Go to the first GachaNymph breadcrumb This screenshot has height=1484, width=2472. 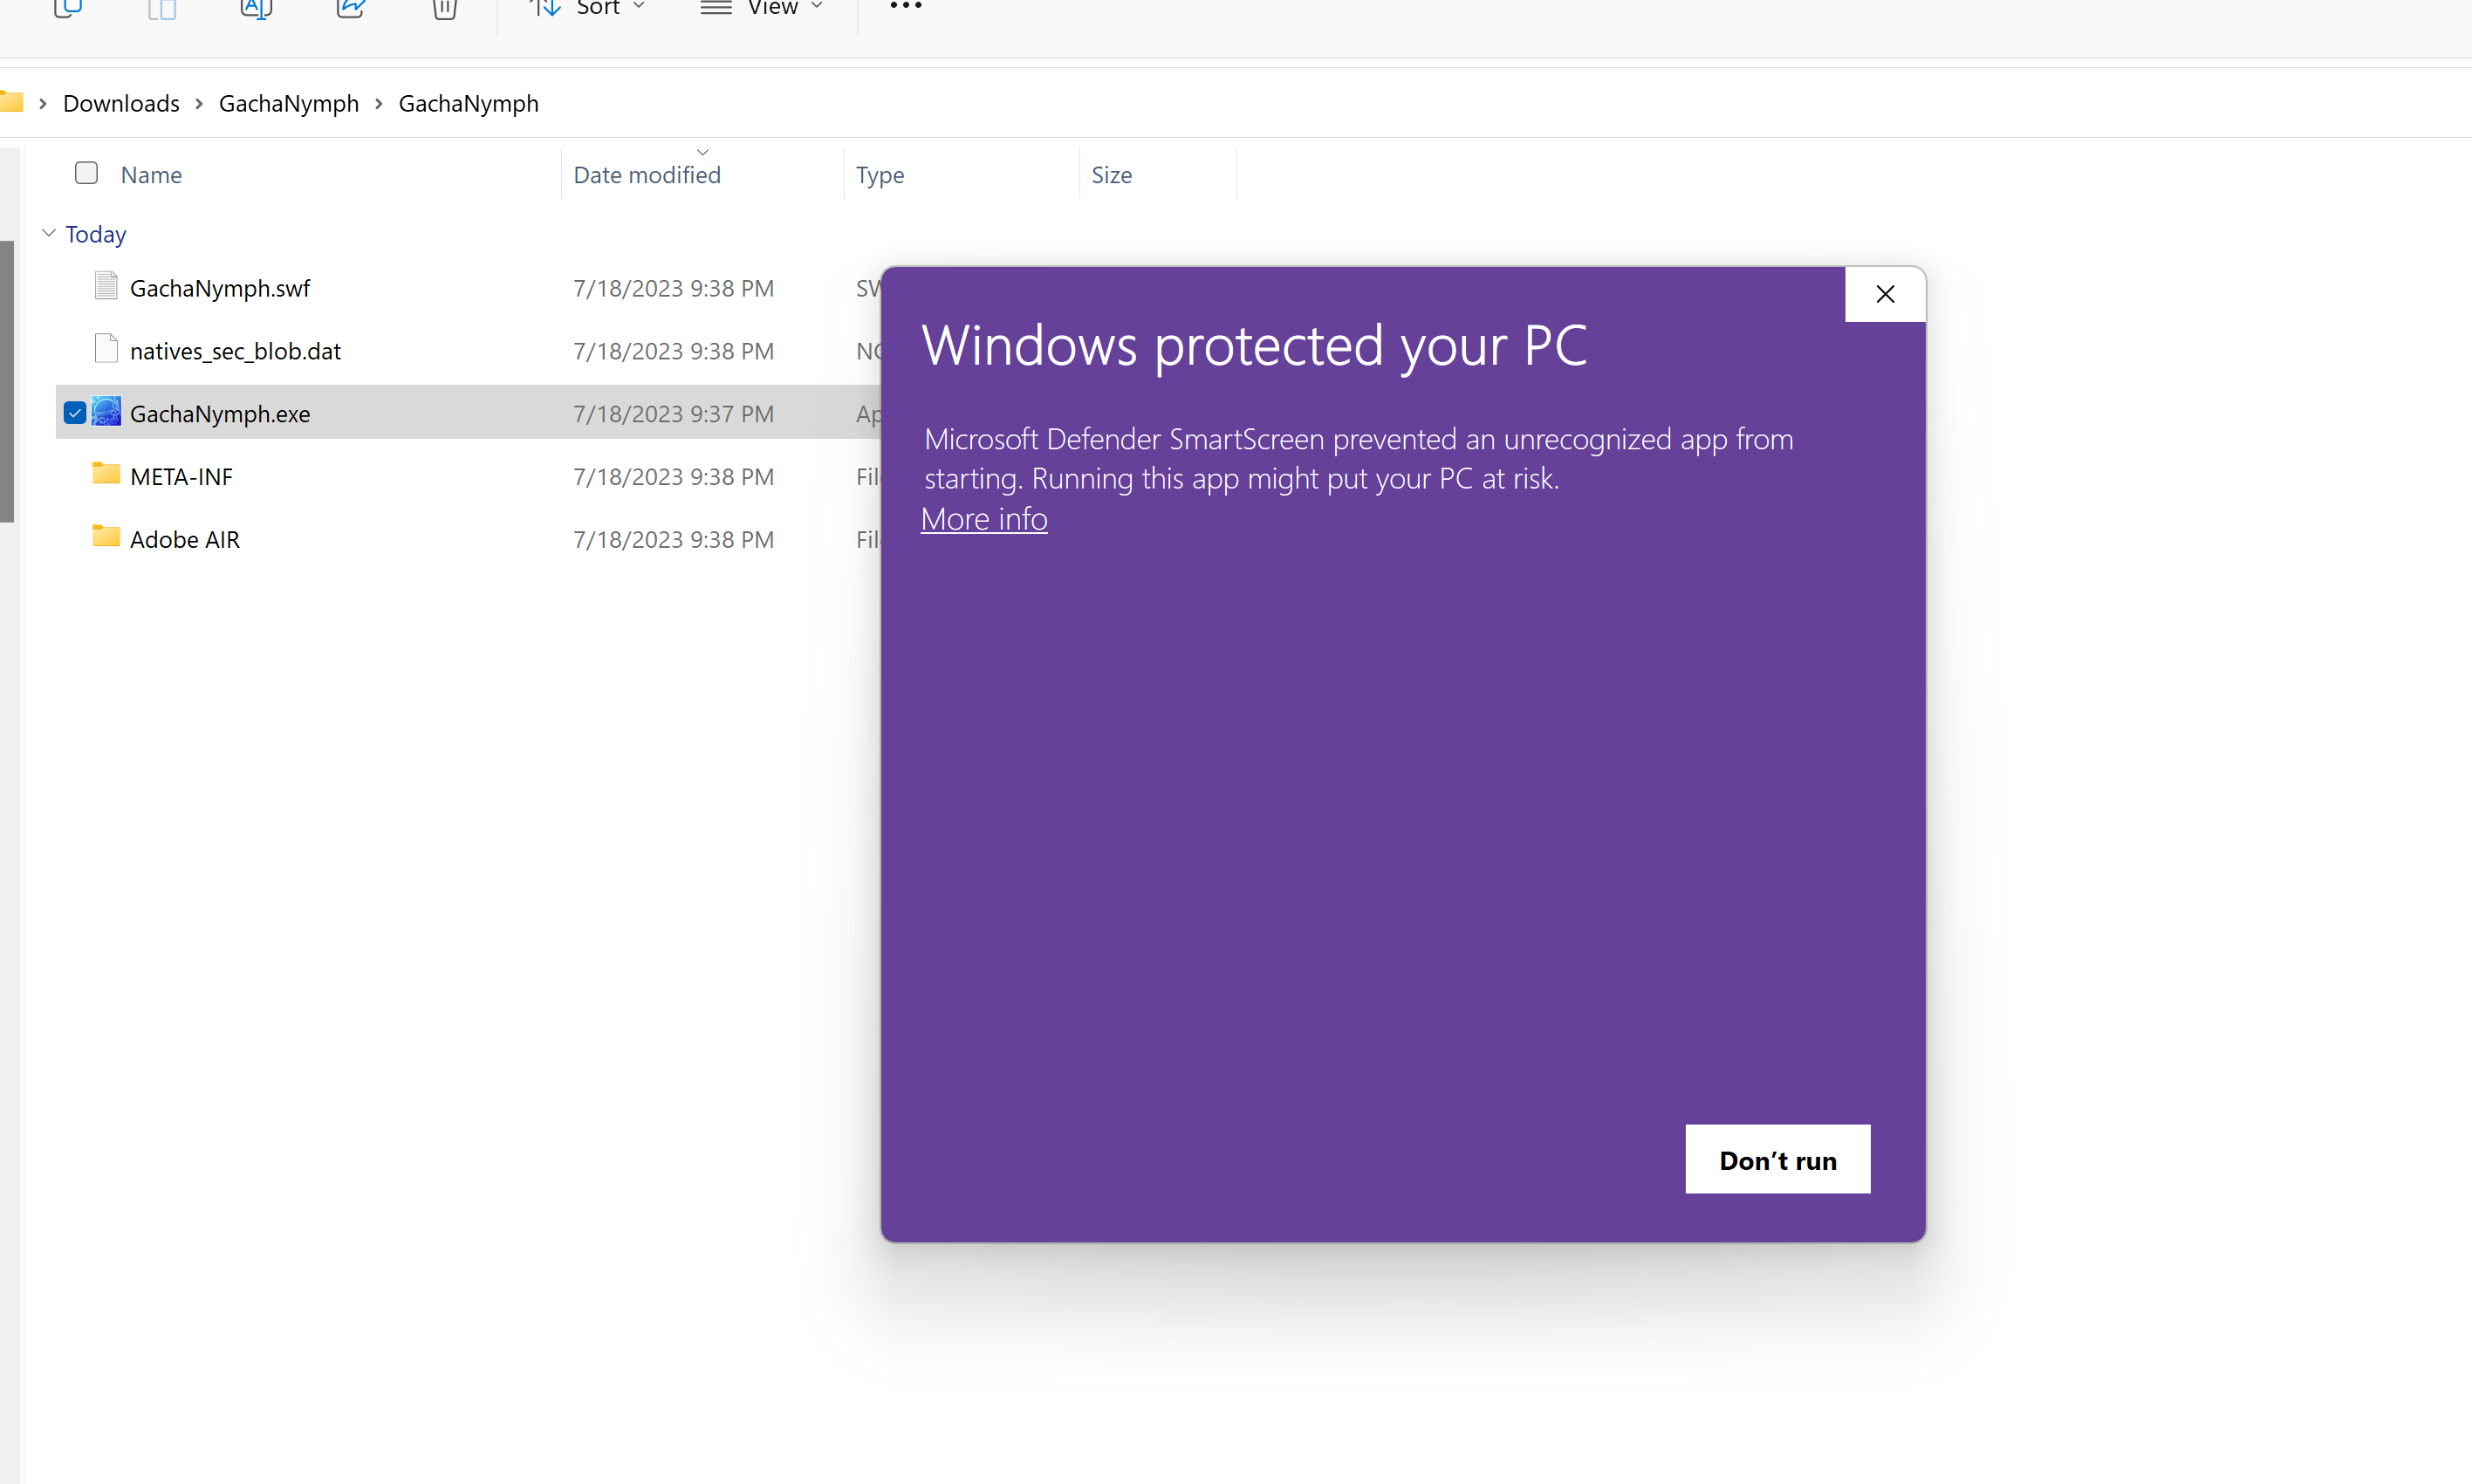tap(289, 103)
